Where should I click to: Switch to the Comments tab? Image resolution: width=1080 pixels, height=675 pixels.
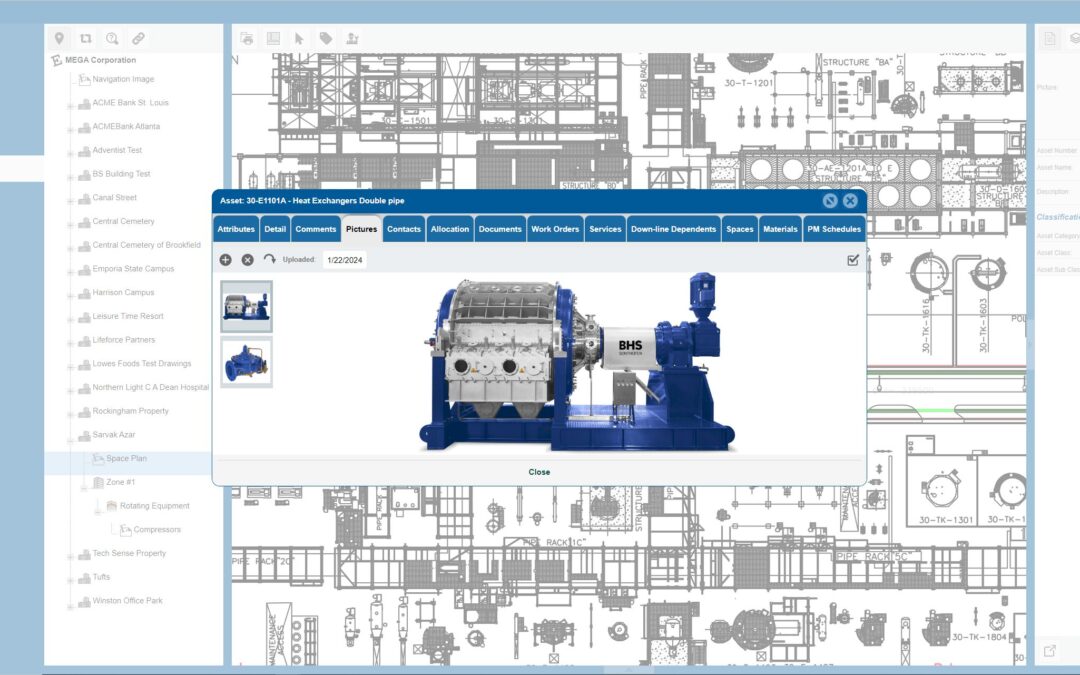click(x=315, y=229)
